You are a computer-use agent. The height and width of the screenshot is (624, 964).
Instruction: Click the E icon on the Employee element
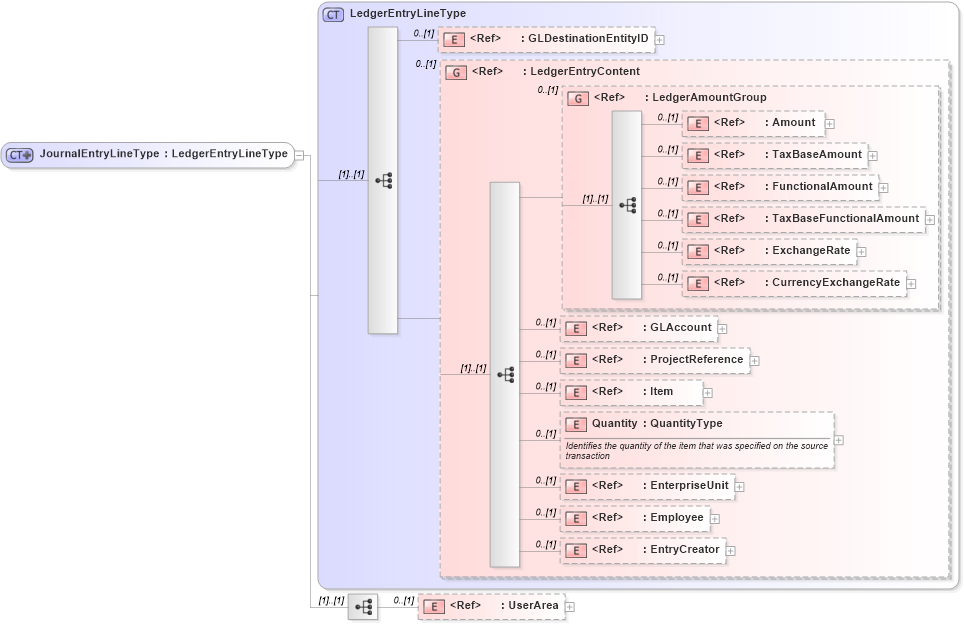tap(576, 518)
